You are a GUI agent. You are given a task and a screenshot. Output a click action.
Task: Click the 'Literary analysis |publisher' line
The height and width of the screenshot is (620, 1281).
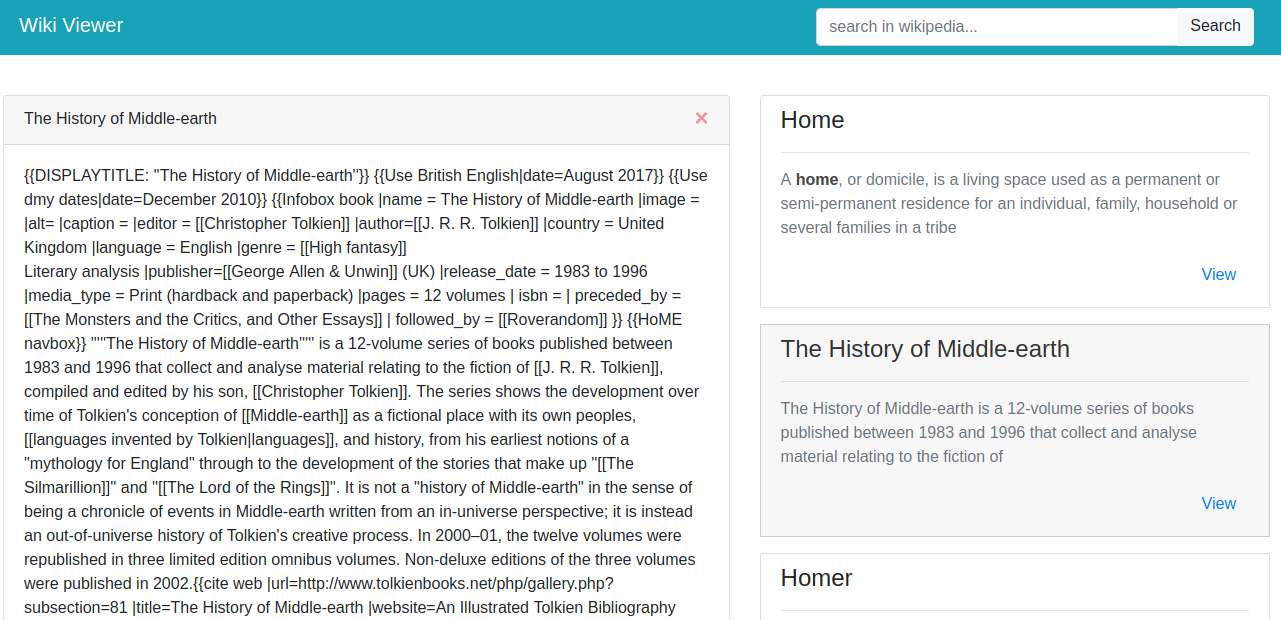336,272
